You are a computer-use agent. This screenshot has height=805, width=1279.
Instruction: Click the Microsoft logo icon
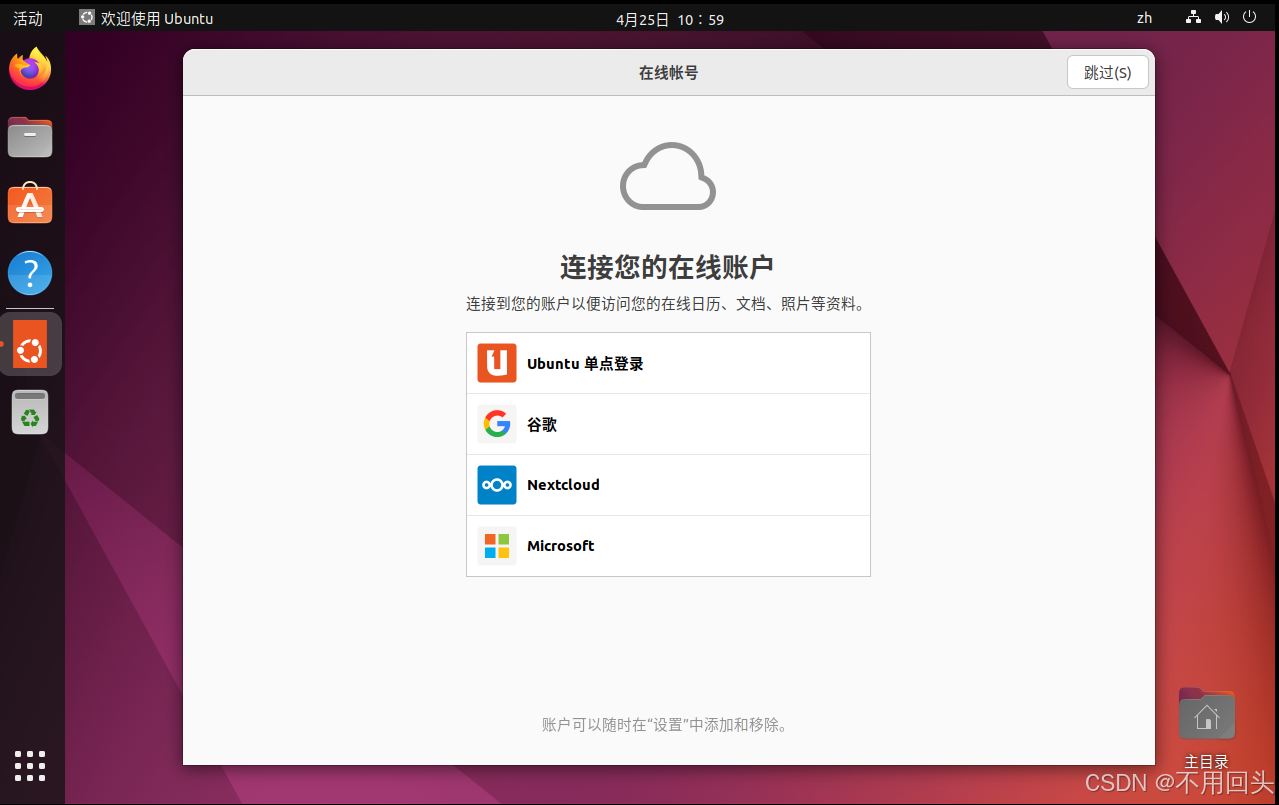click(497, 546)
